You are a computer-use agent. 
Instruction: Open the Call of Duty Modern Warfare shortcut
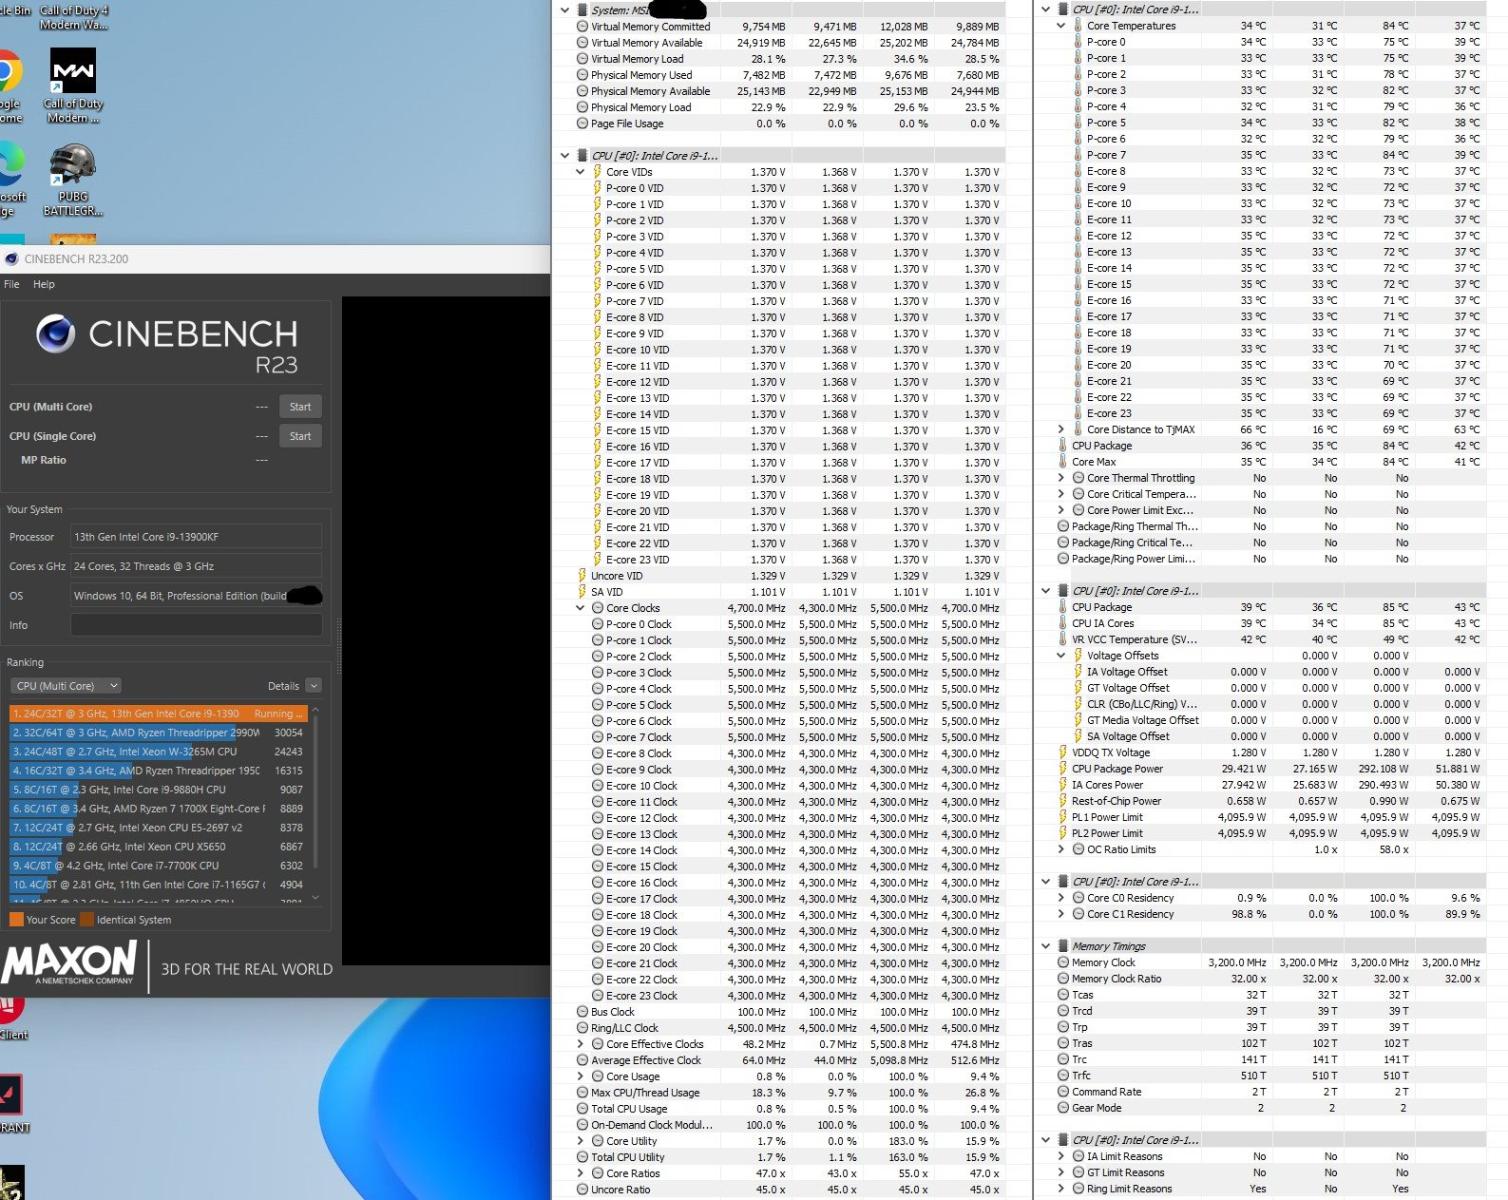(73, 72)
